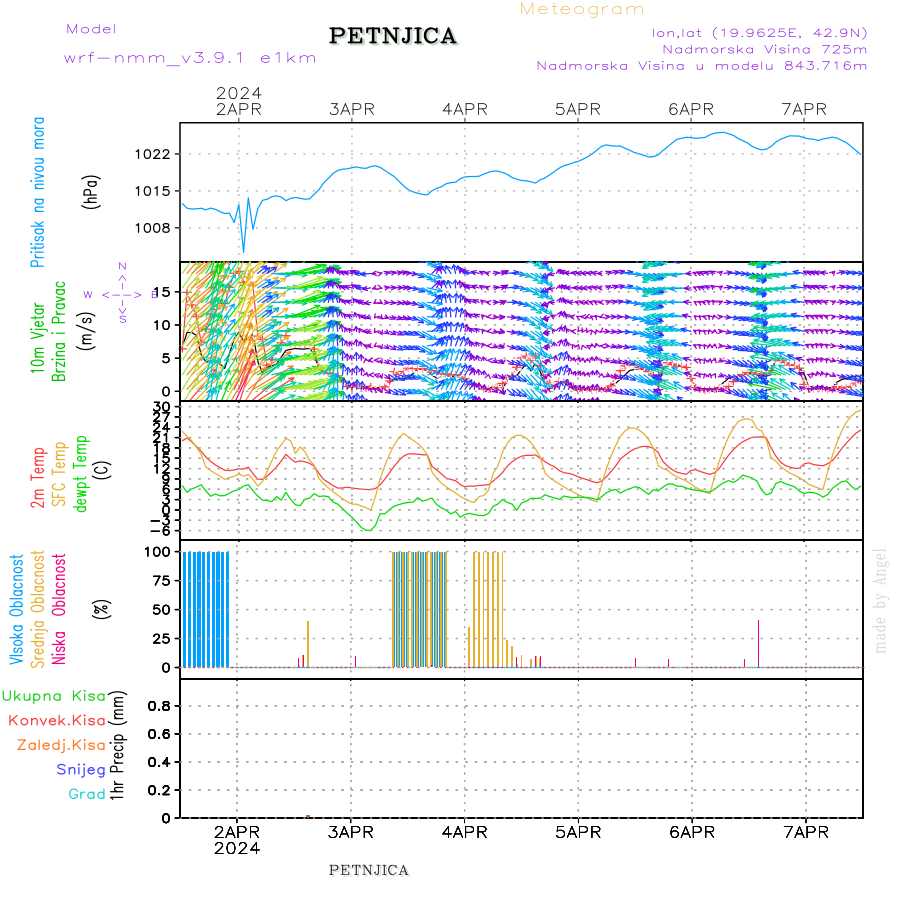Select the 7APR label on the bottom axis
The height and width of the screenshot is (900, 900).
(x=806, y=832)
